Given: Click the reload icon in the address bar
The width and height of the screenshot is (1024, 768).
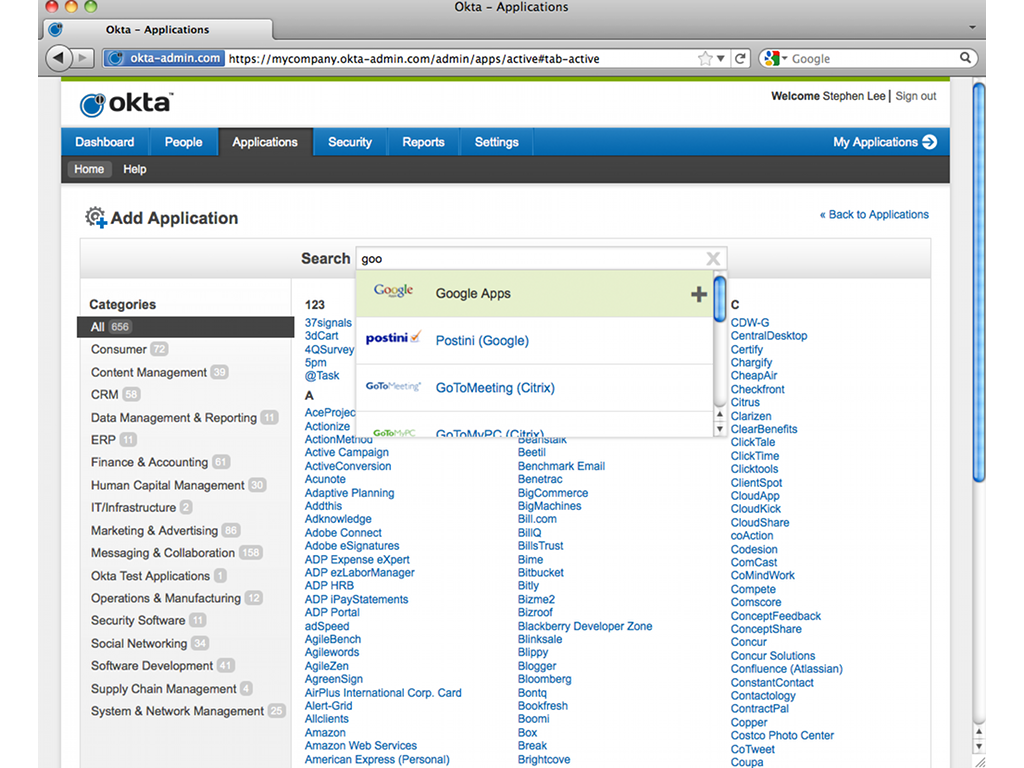Looking at the screenshot, I should click(x=741, y=59).
